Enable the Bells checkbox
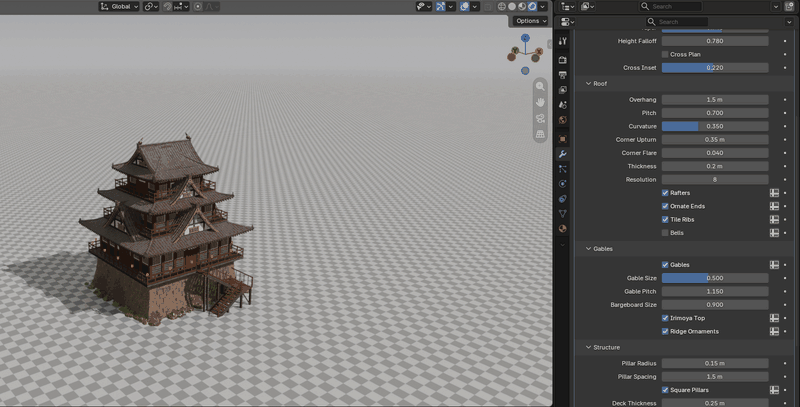Image resolution: width=800 pixels, height=407 pixels. (665, 233)
